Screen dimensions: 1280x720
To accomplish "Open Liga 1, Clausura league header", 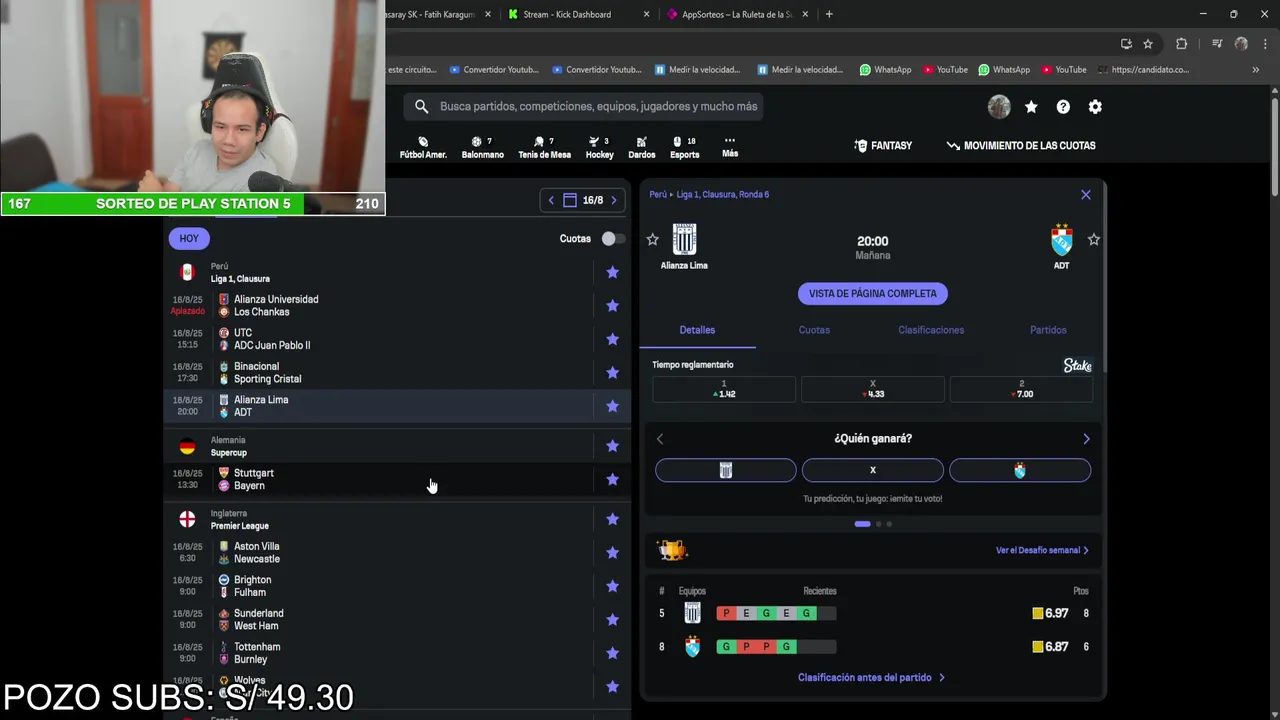I will [x=240, y=279].
